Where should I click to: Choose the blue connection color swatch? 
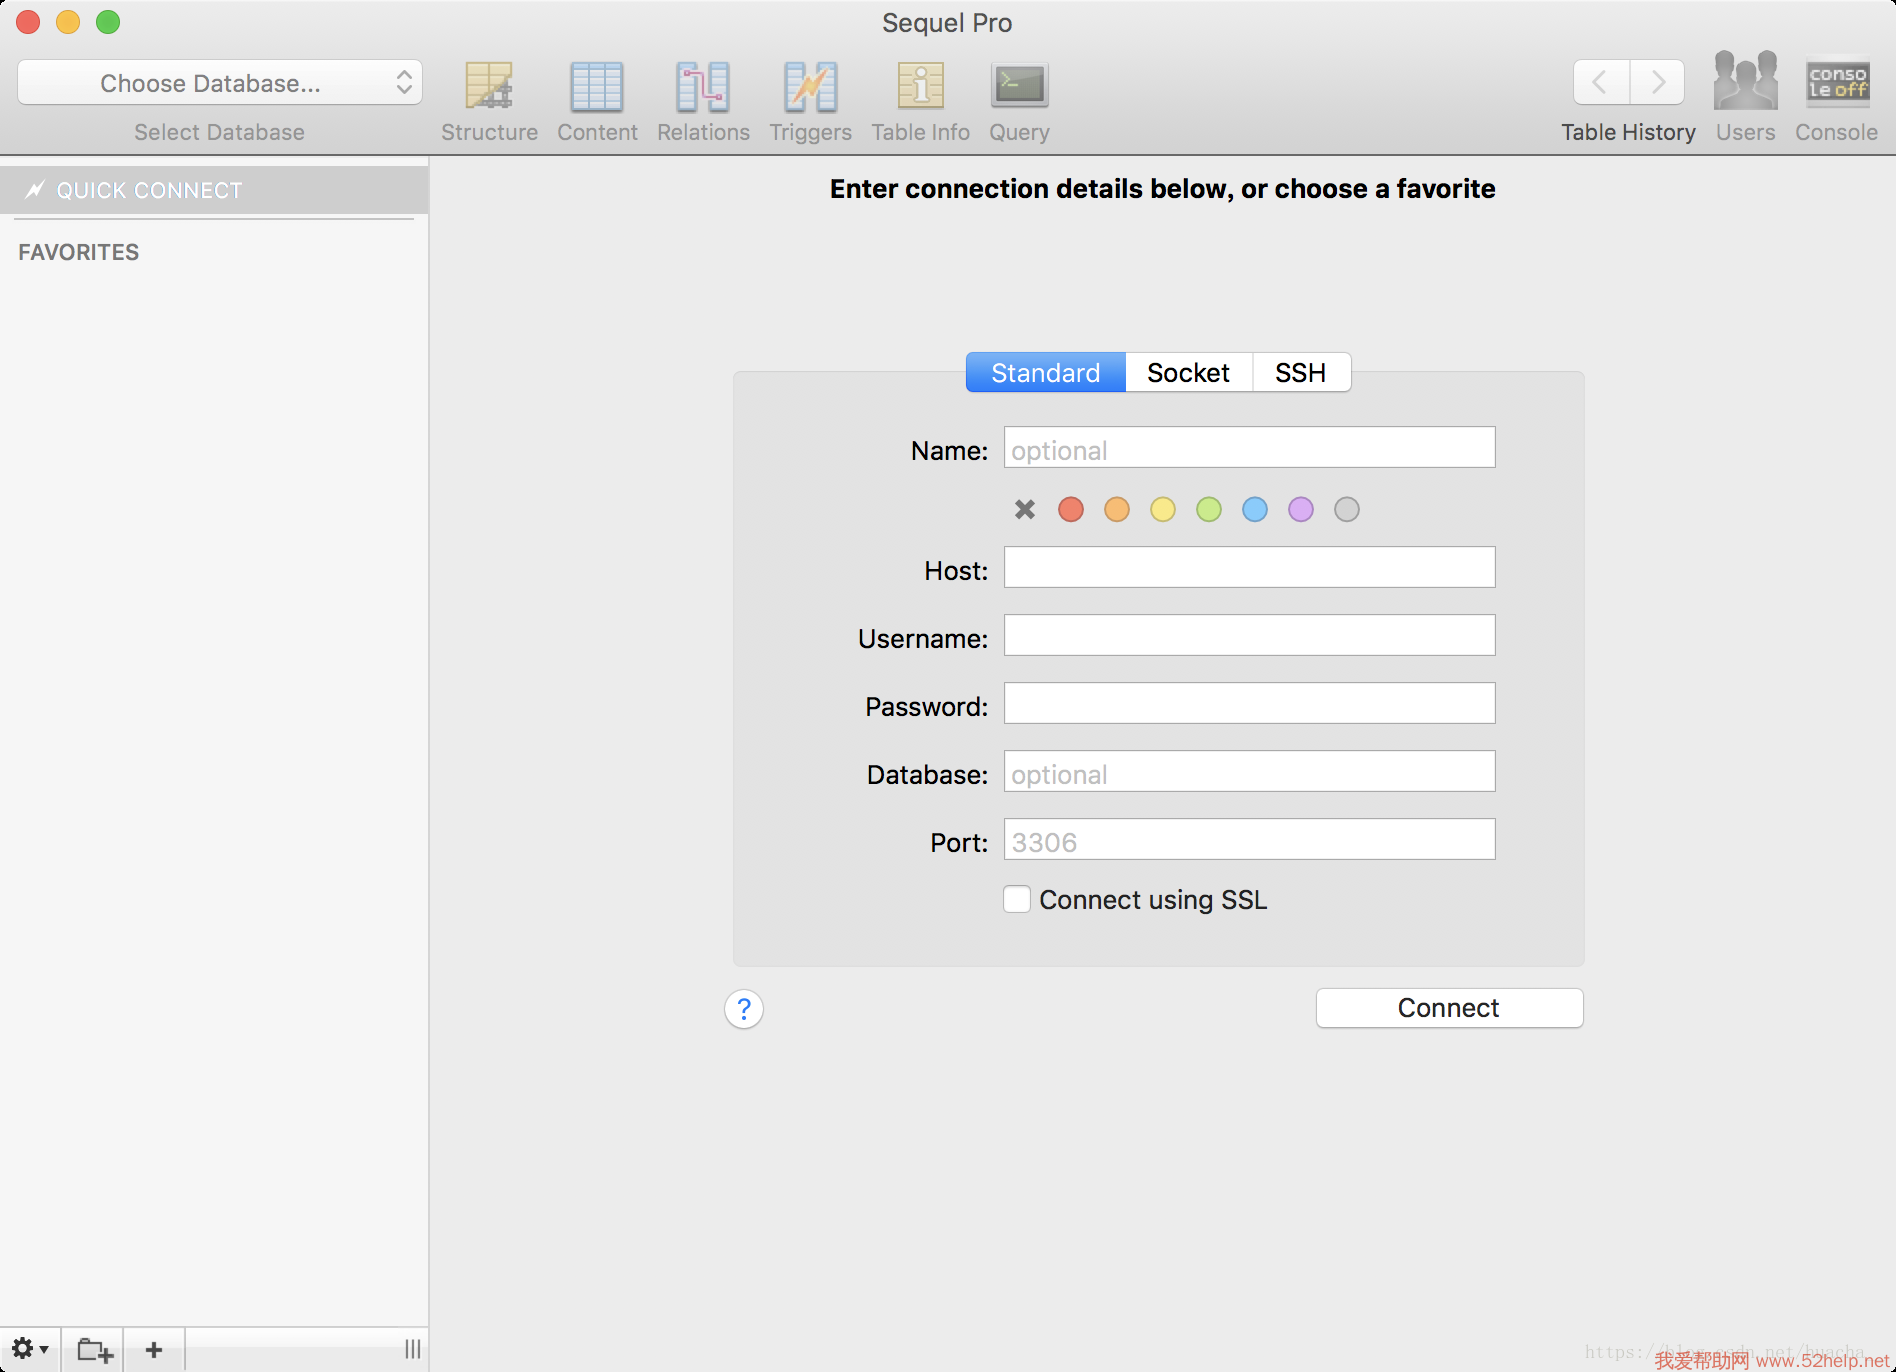coord(1255,510)
